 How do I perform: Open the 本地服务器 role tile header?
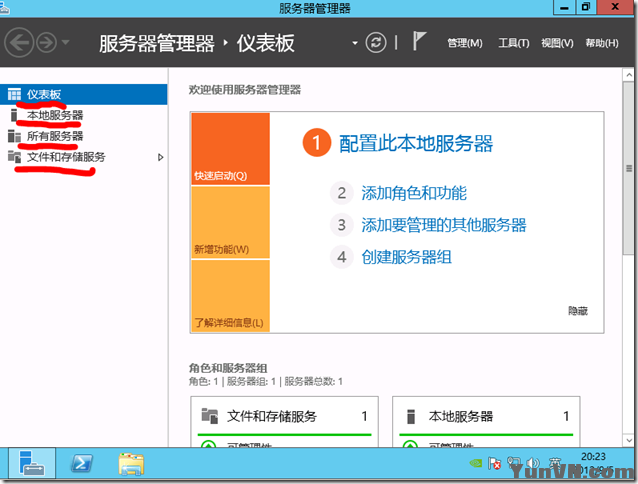tap(486, 416)
